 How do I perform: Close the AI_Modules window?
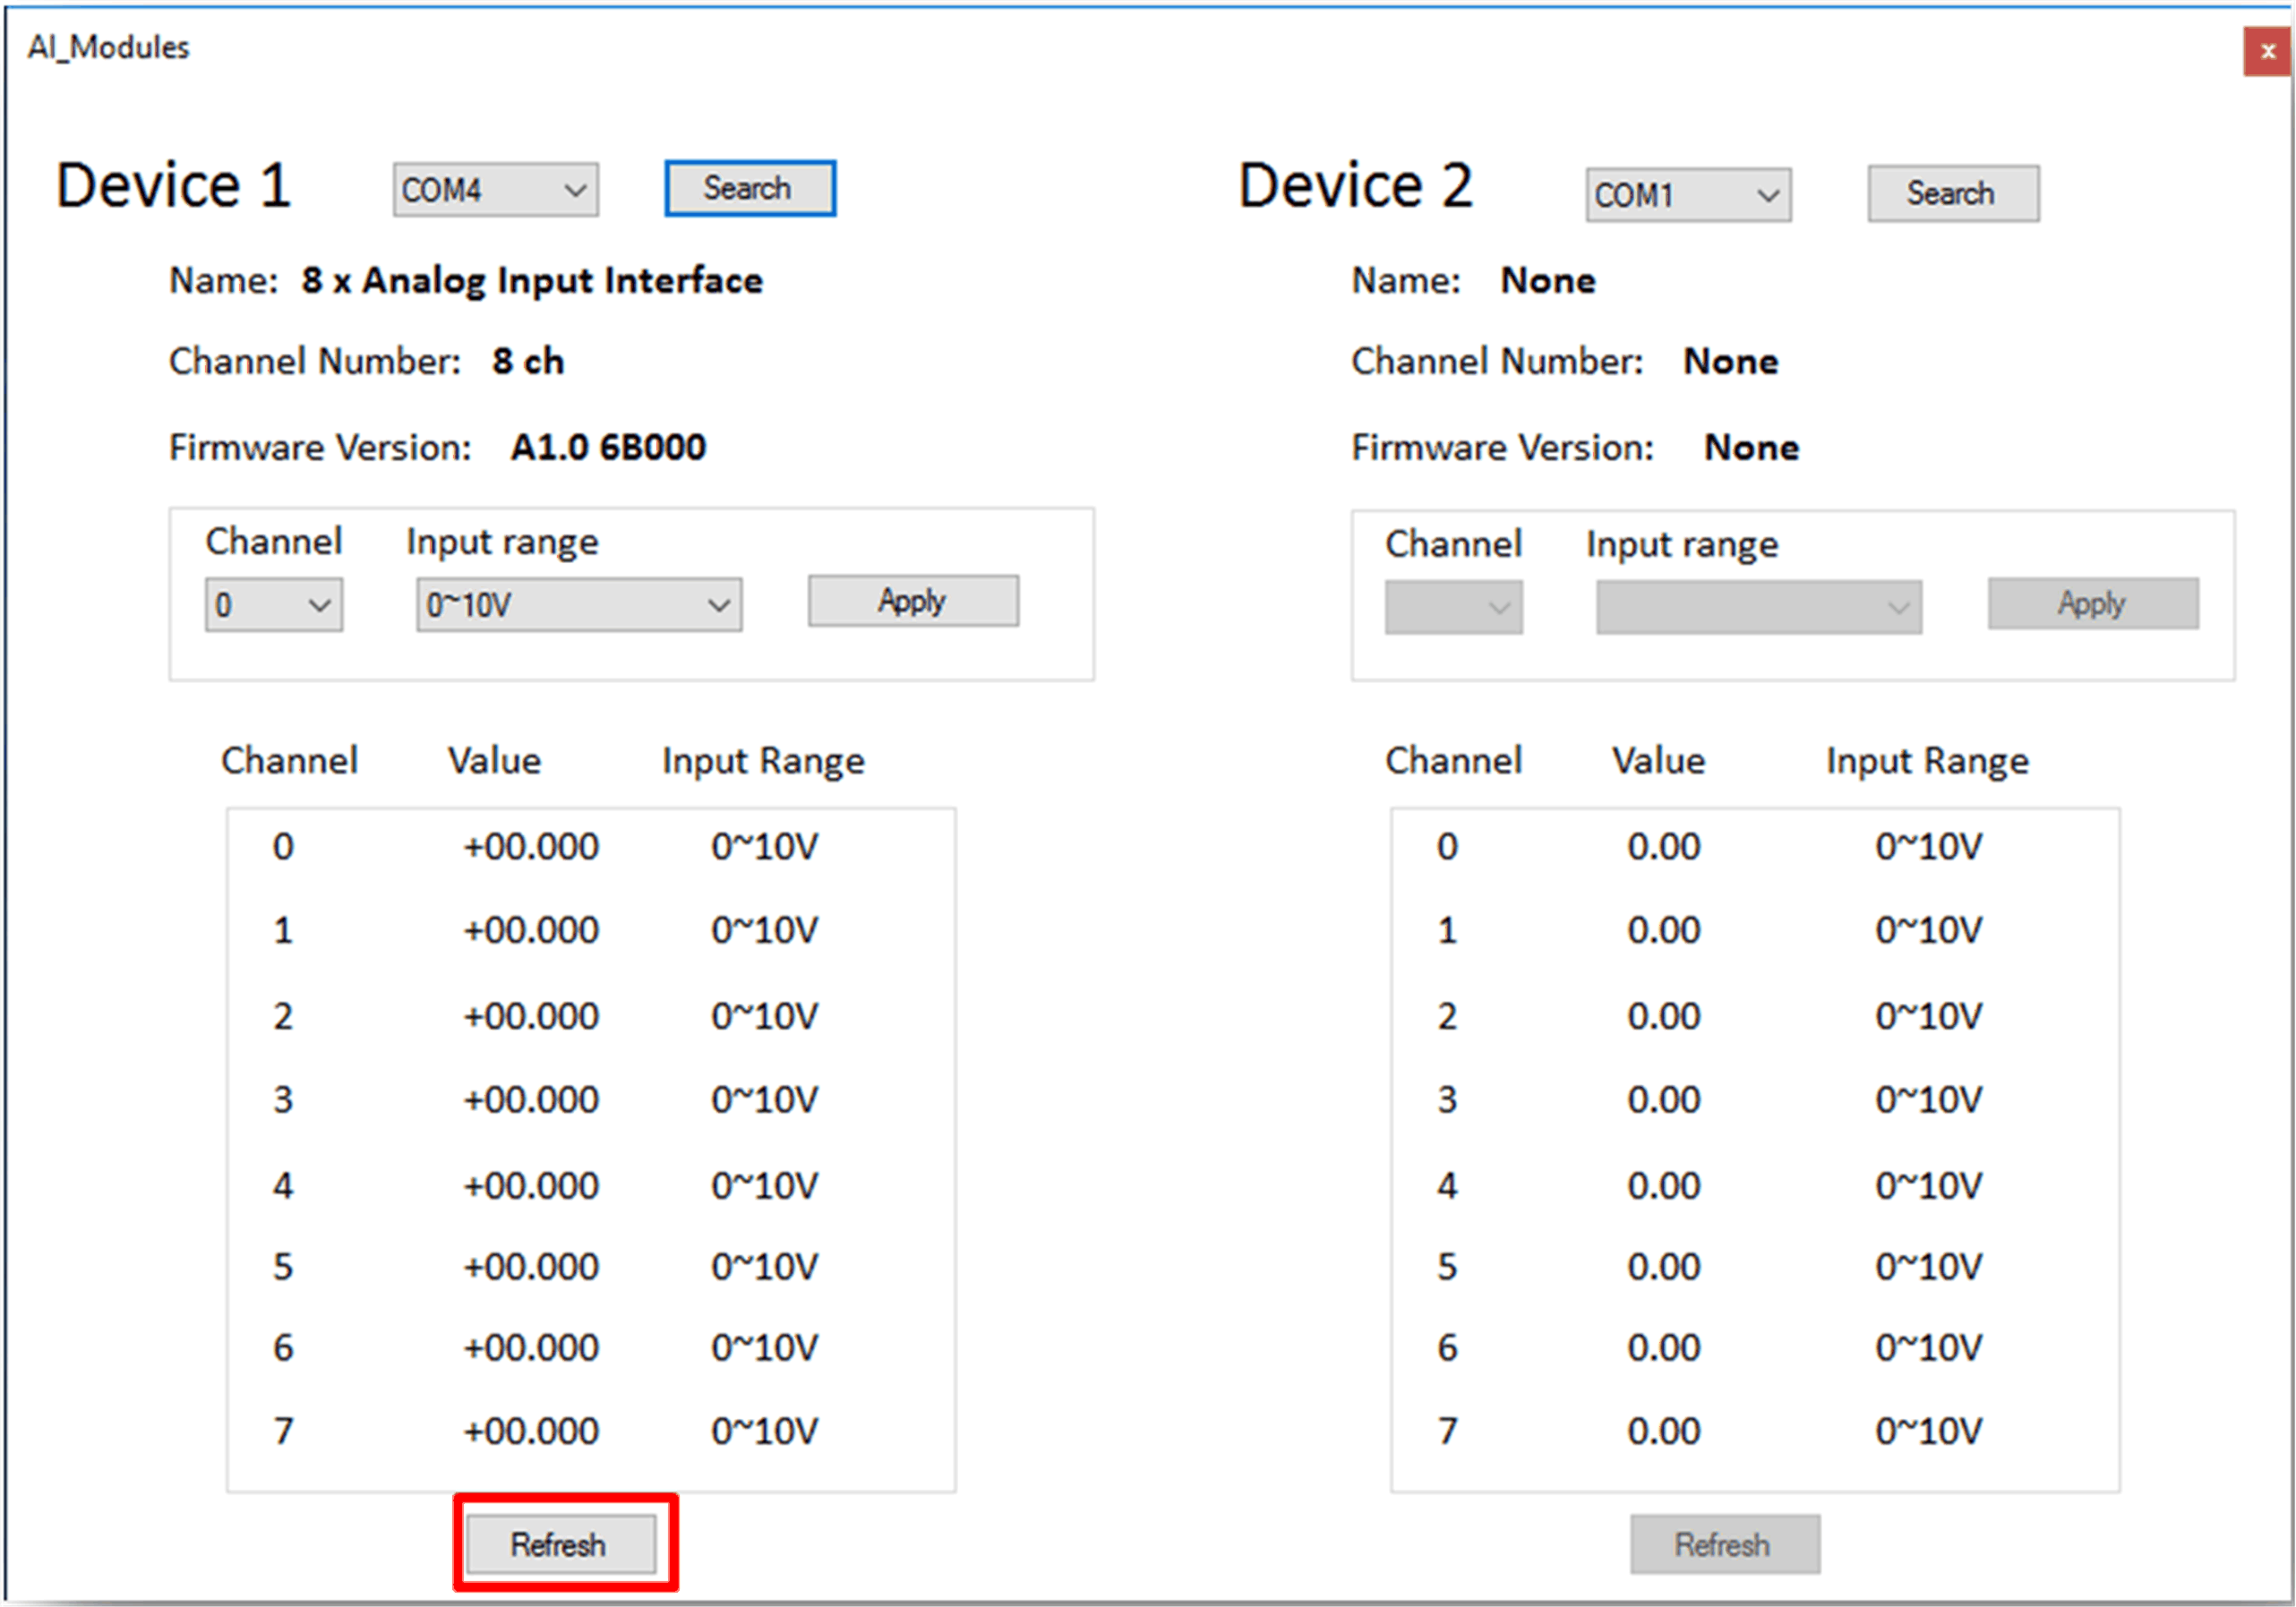point(2266,52)
